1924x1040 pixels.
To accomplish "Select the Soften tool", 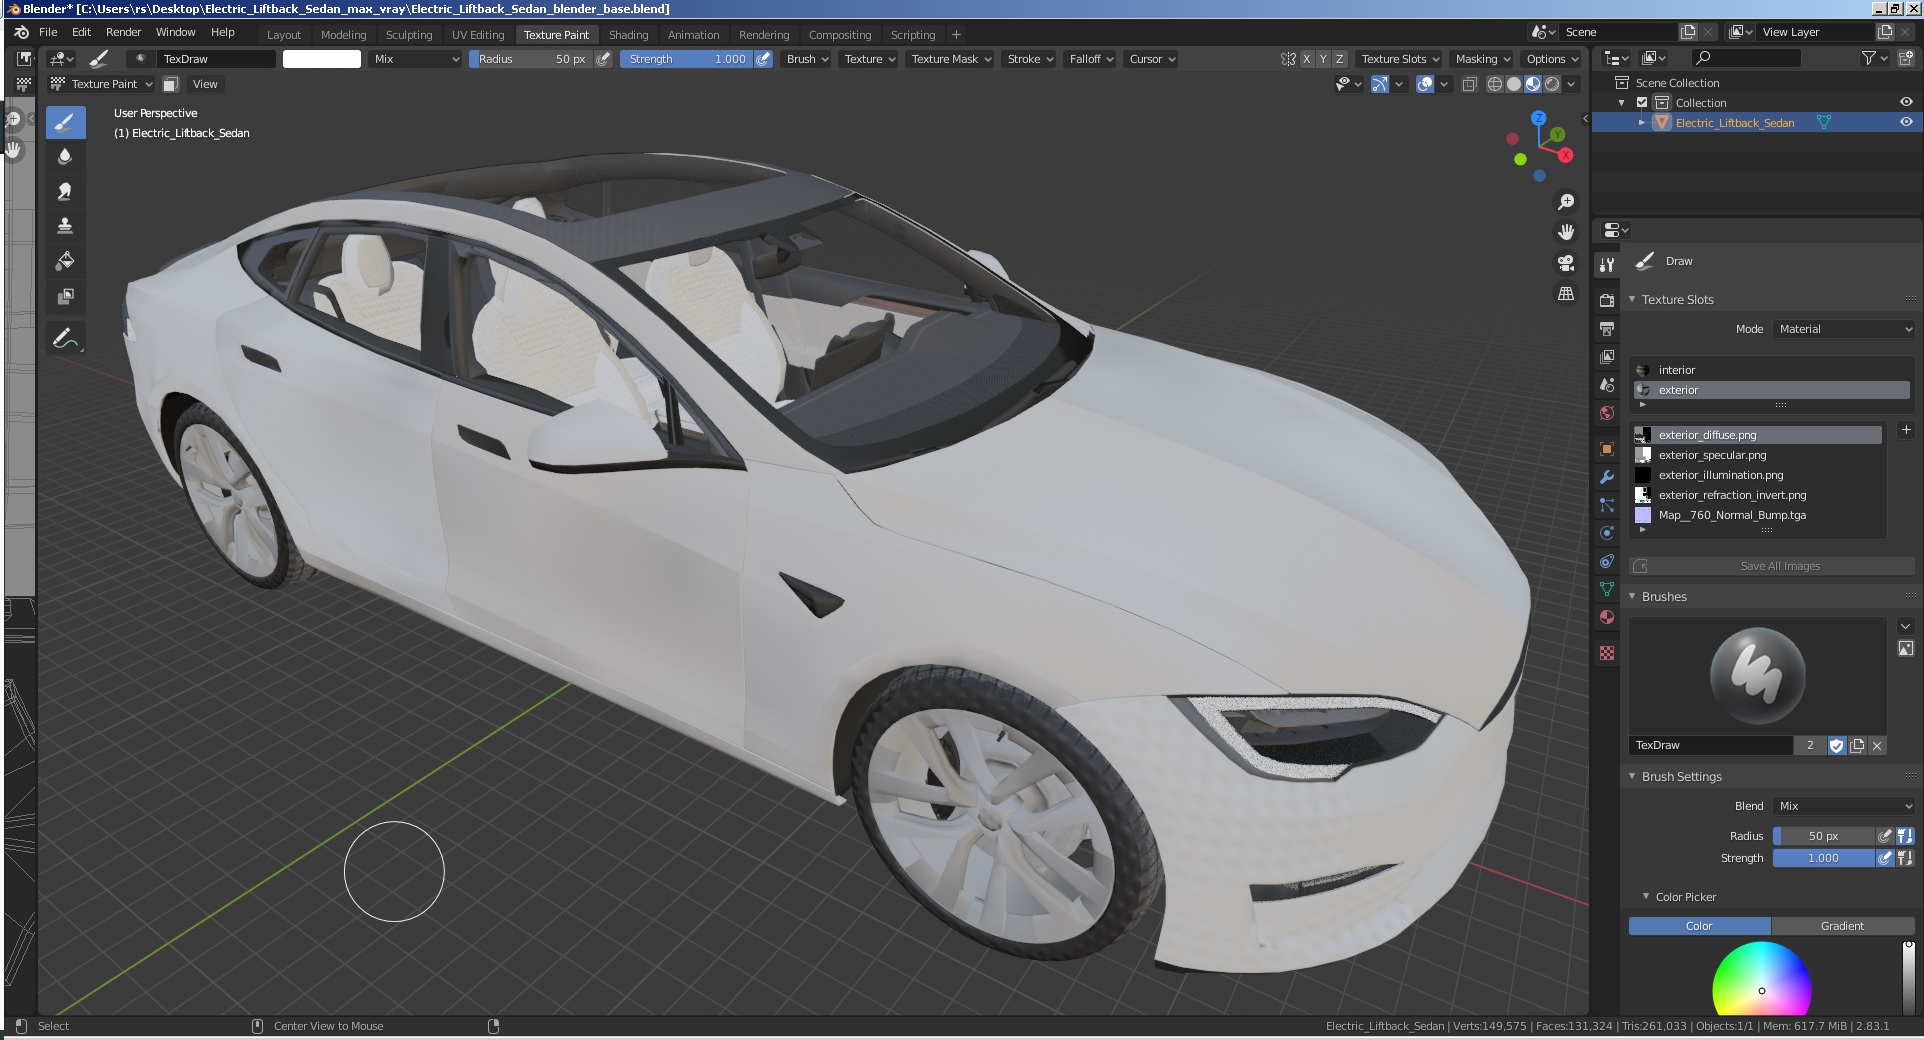I will point(65,157).
